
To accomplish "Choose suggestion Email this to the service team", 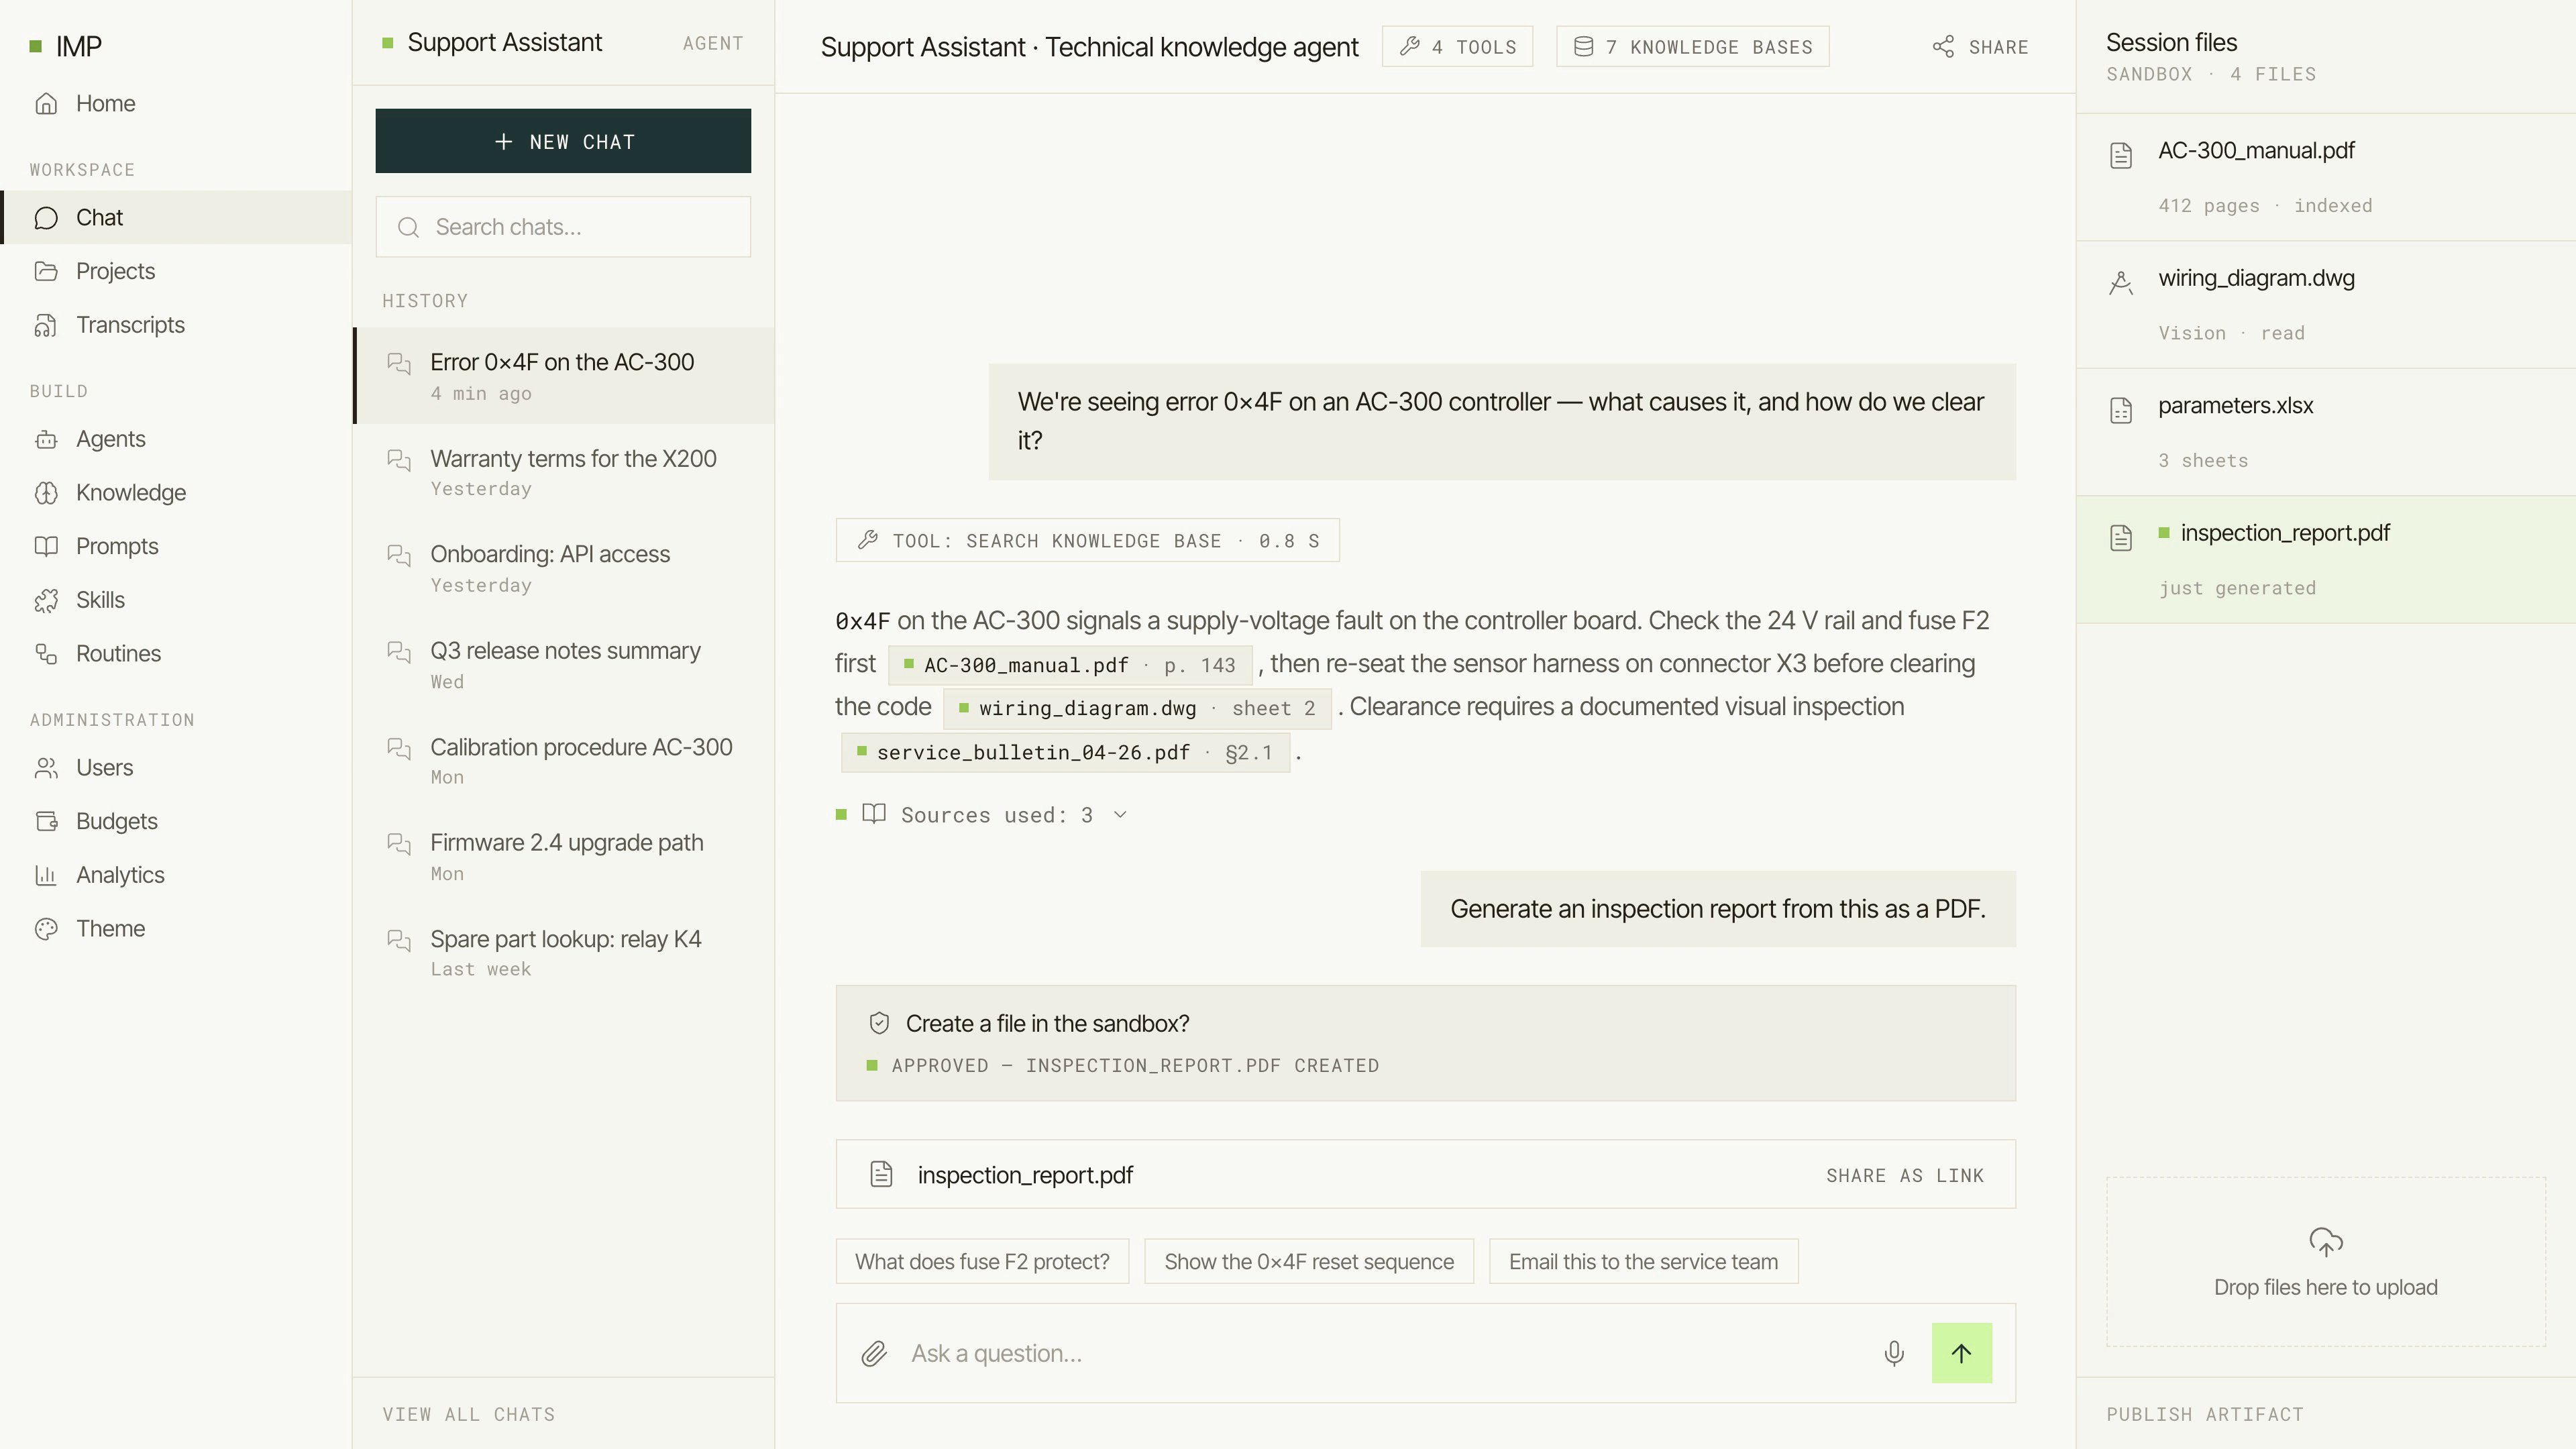I will tap(1643, 1262).
